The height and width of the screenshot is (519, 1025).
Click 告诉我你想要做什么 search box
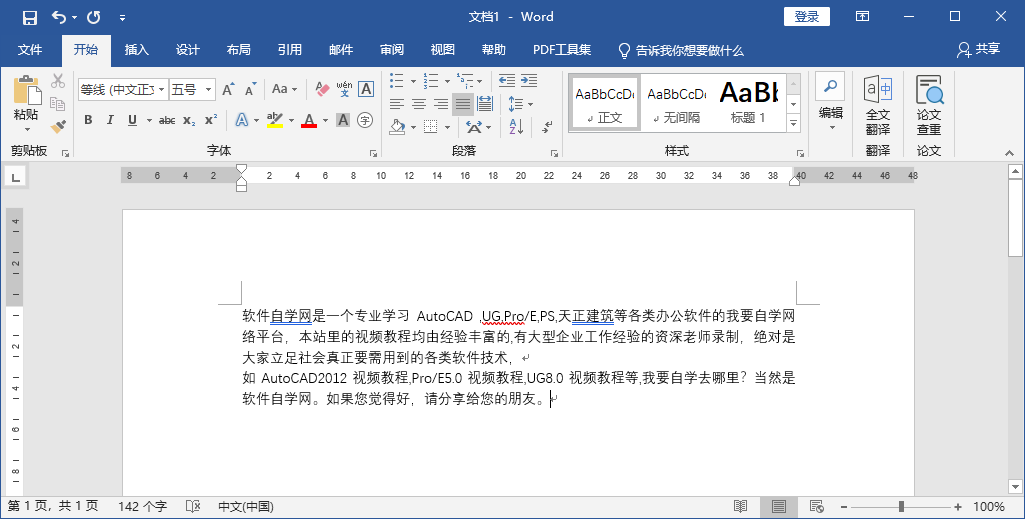tap(681, 50)
